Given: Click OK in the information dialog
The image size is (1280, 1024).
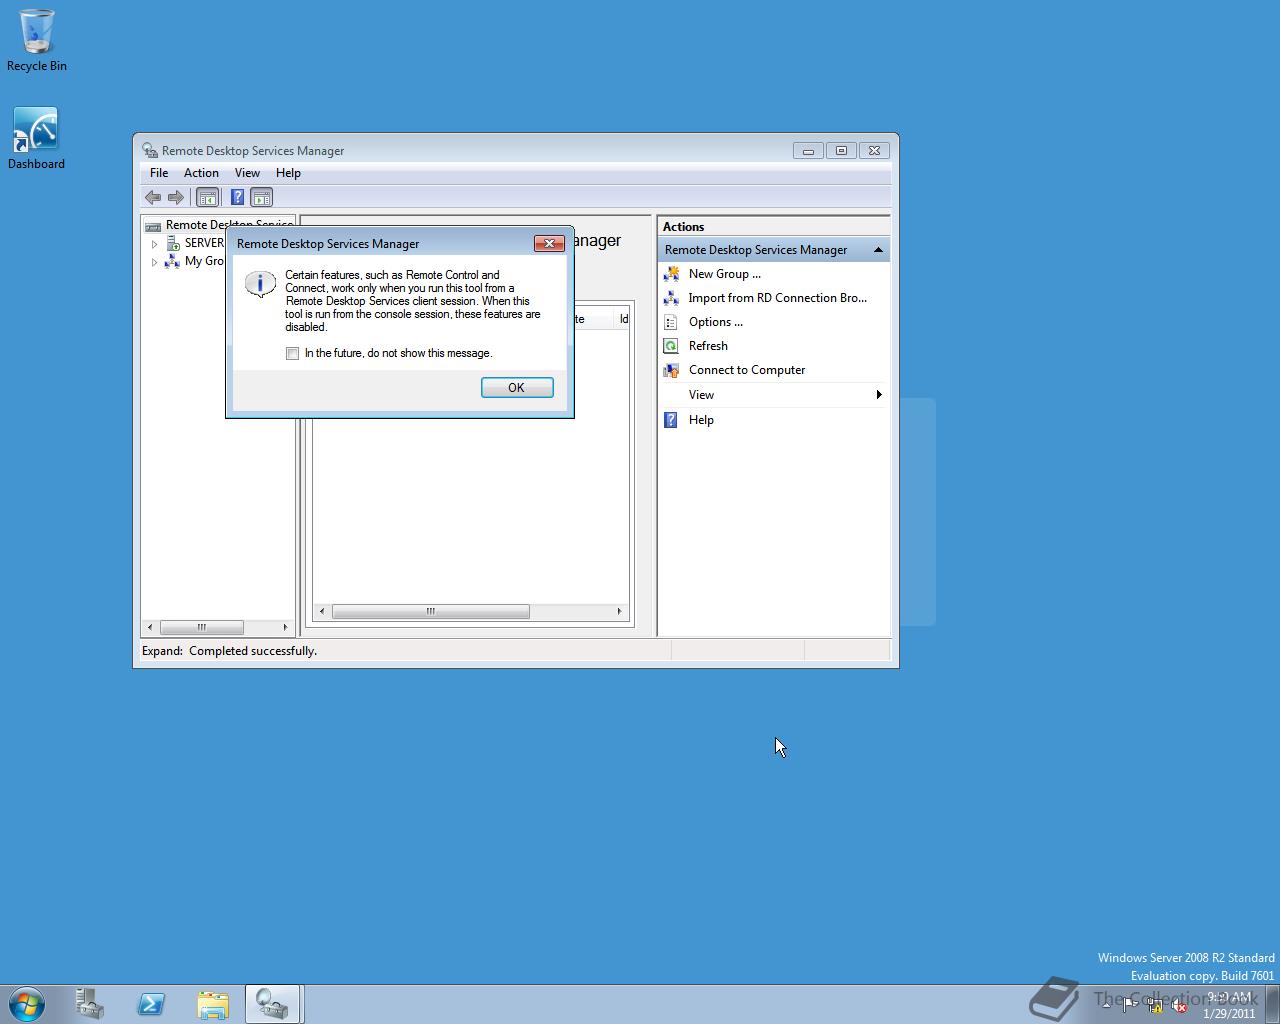Looking at the screenshot, I should click(517, 387).
